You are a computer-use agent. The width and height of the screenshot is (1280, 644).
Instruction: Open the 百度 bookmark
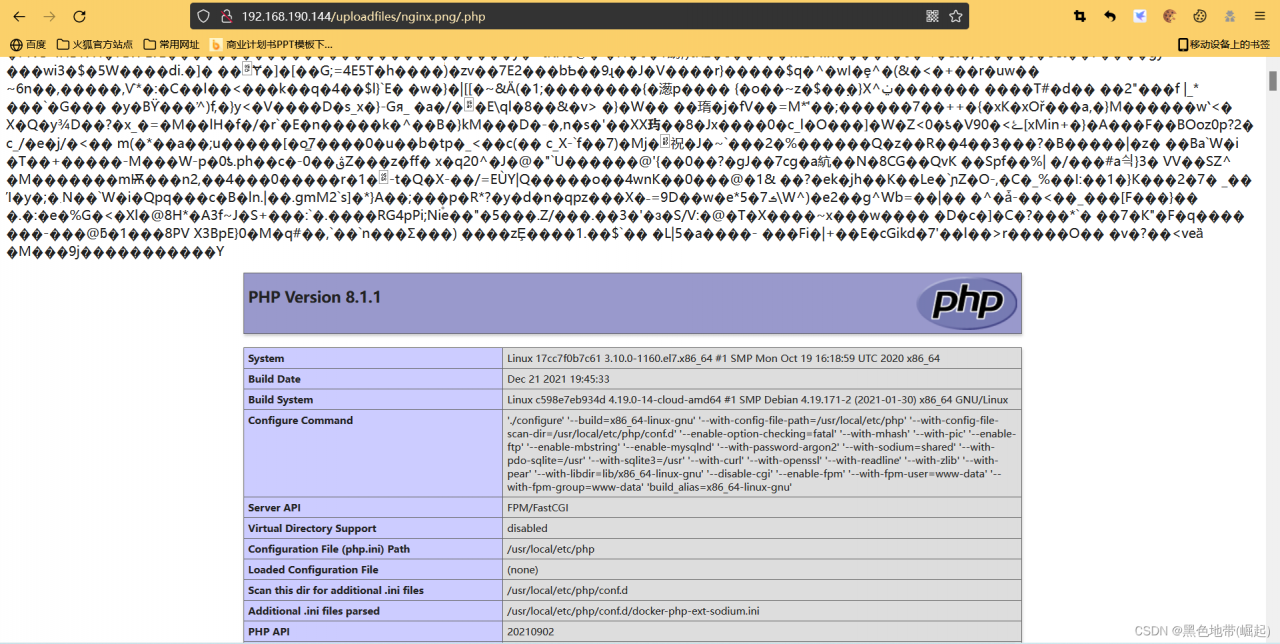click(x=27, y=44)
